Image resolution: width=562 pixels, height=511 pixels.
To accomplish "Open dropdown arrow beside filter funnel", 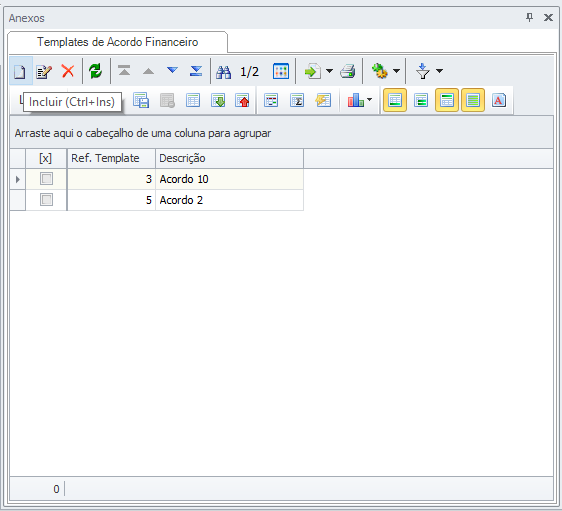I will coord(439,71).
